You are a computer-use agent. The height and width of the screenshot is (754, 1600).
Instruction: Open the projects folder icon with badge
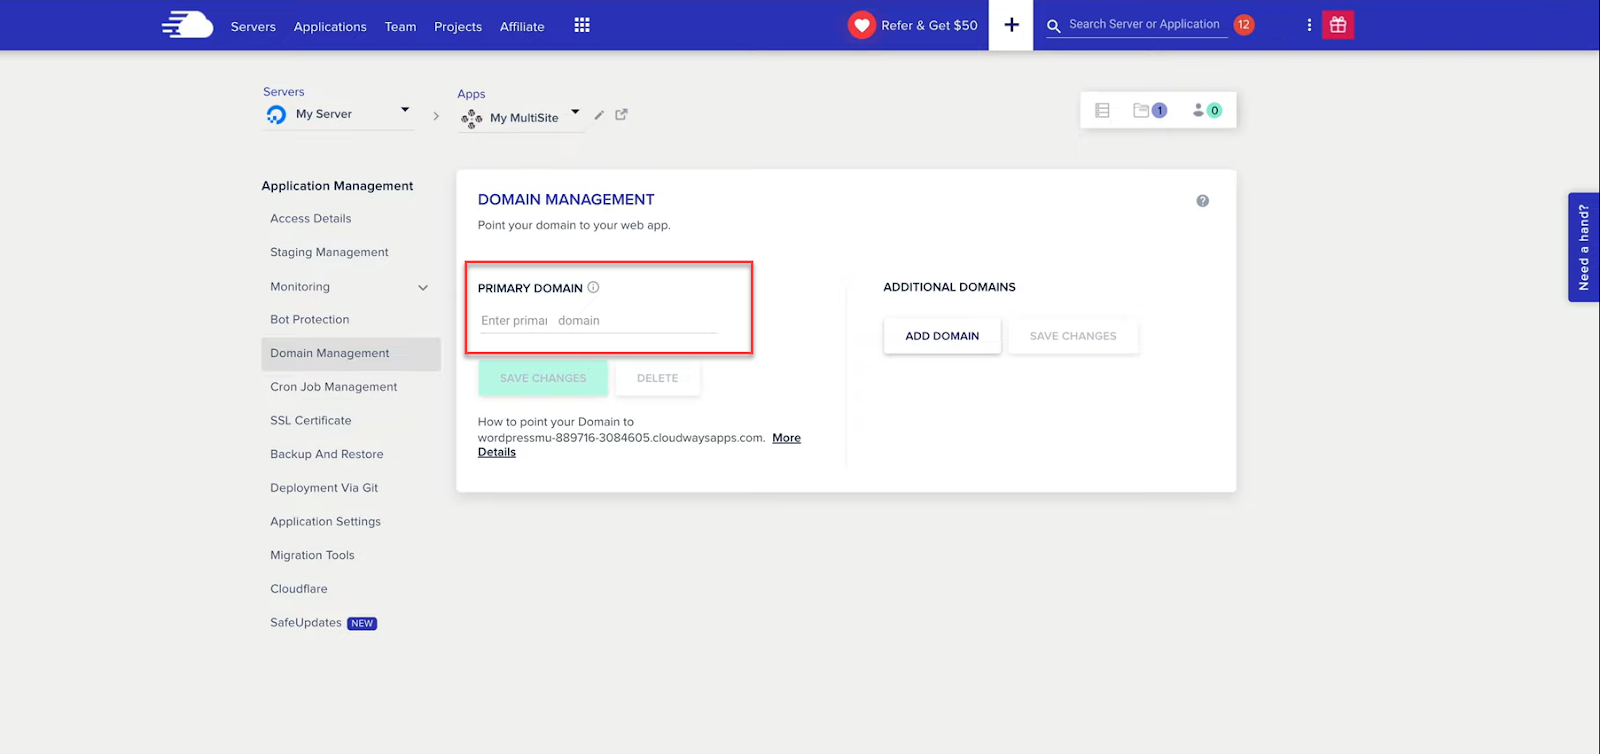tap(1149, 110)
